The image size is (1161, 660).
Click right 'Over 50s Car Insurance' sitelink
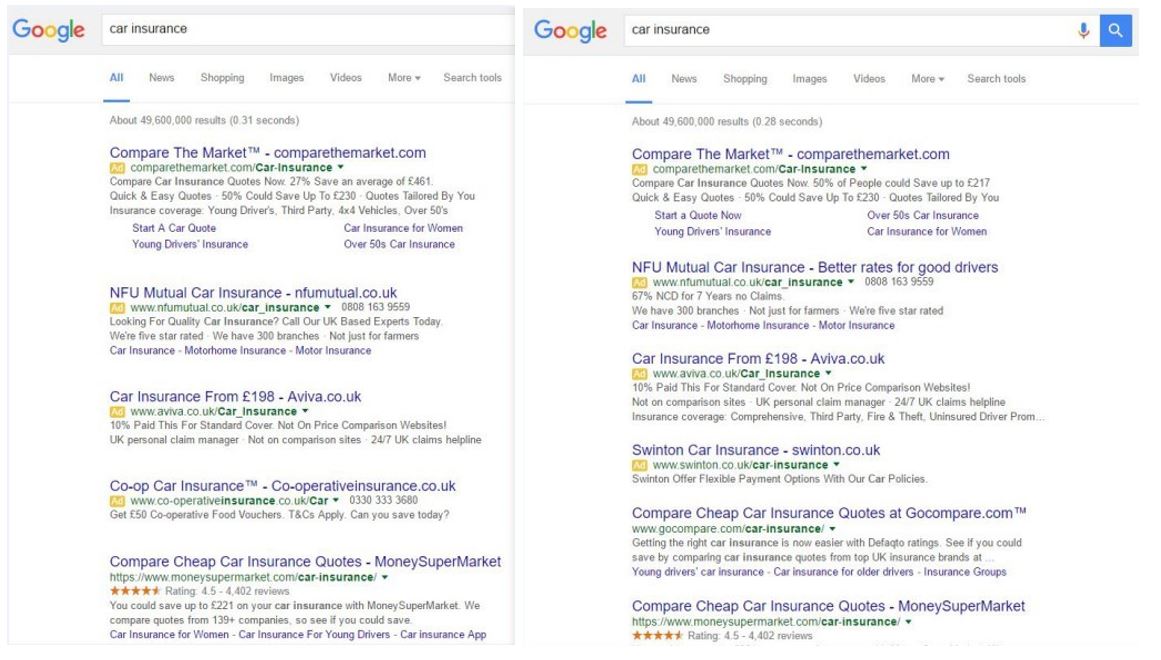[923, 215]
